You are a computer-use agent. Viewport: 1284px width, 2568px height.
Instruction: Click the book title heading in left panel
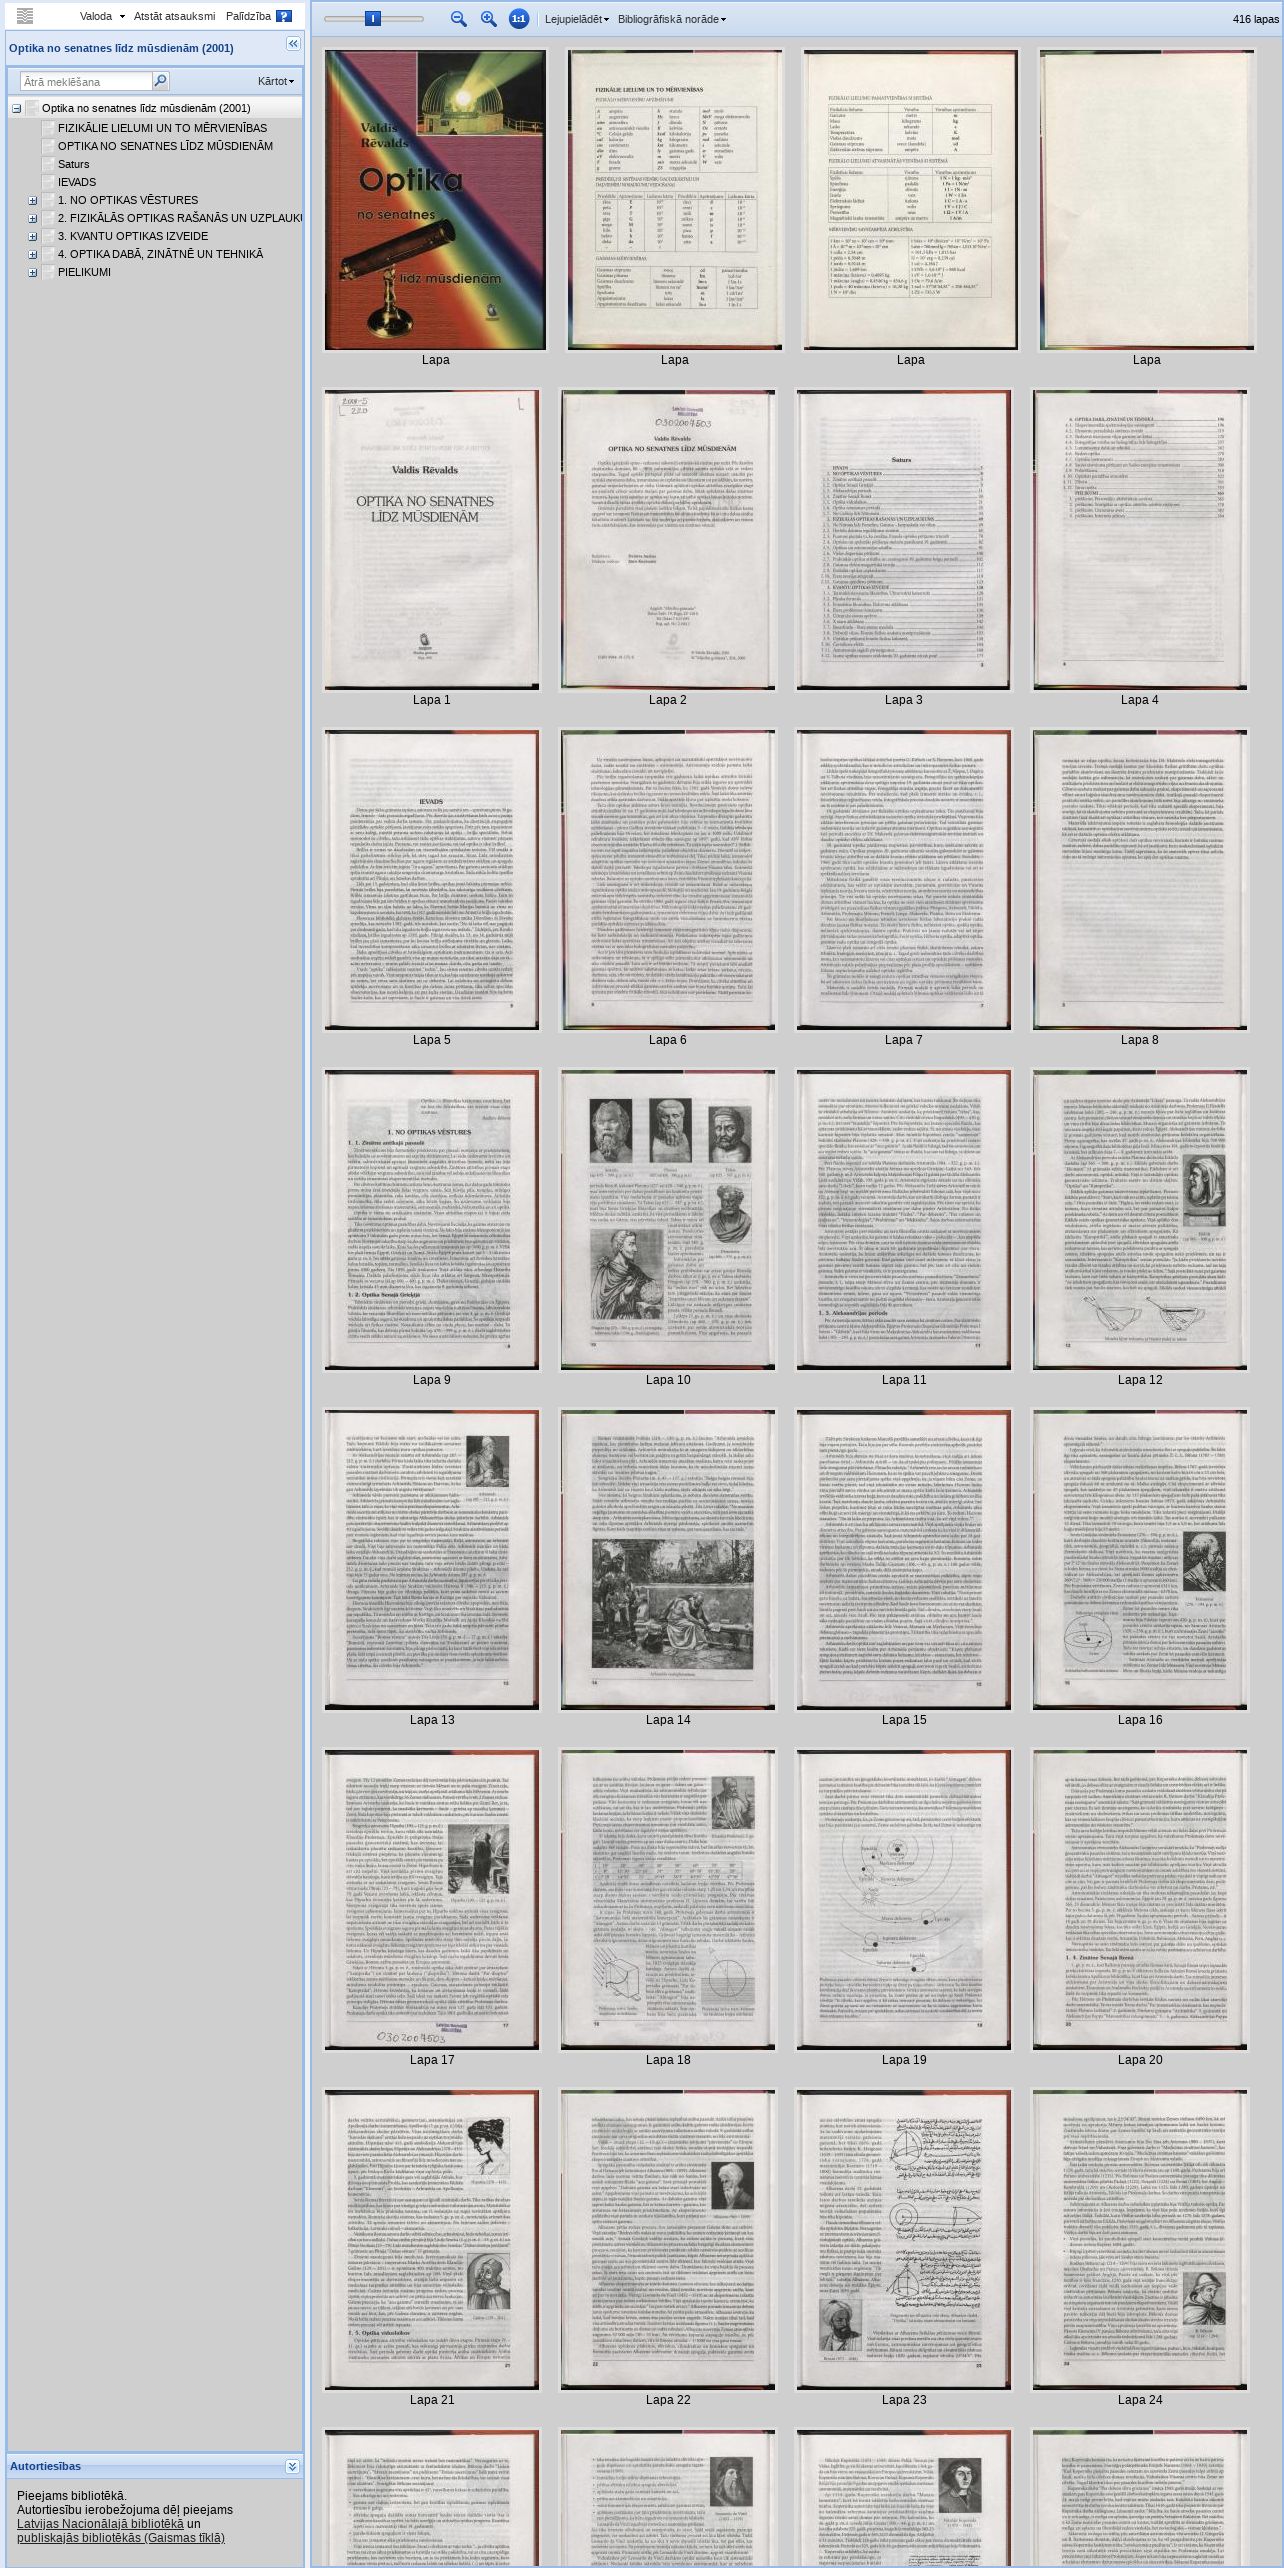pos(121,48)
